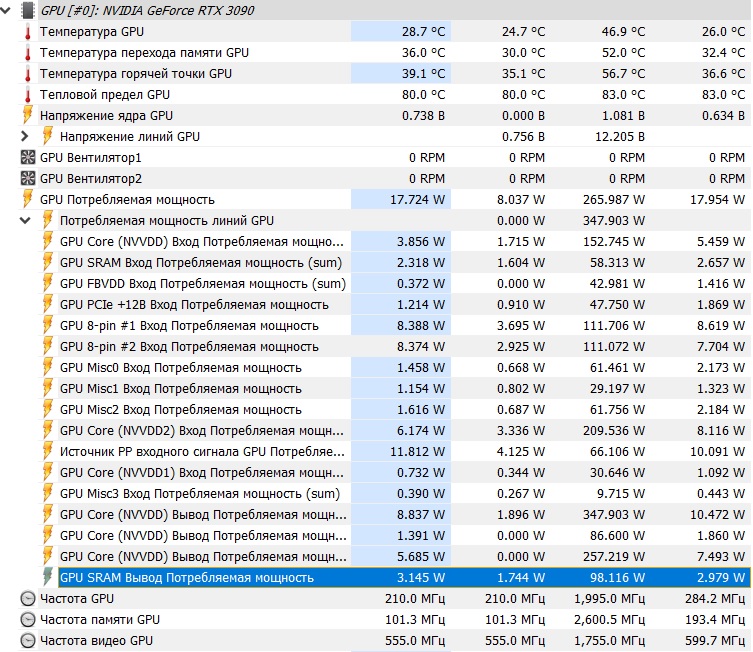The width and height of the screenshot is (753, 652).
Task: Select the Температура GPU sensor row
Action: click(384, 32)
